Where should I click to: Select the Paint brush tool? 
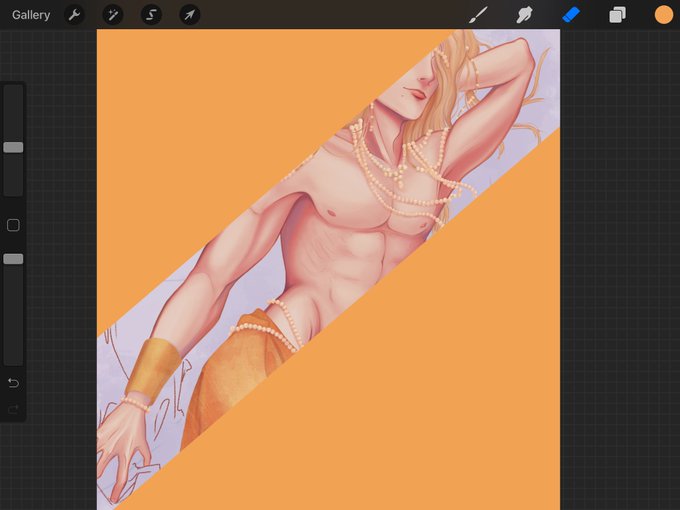(478, 15)
